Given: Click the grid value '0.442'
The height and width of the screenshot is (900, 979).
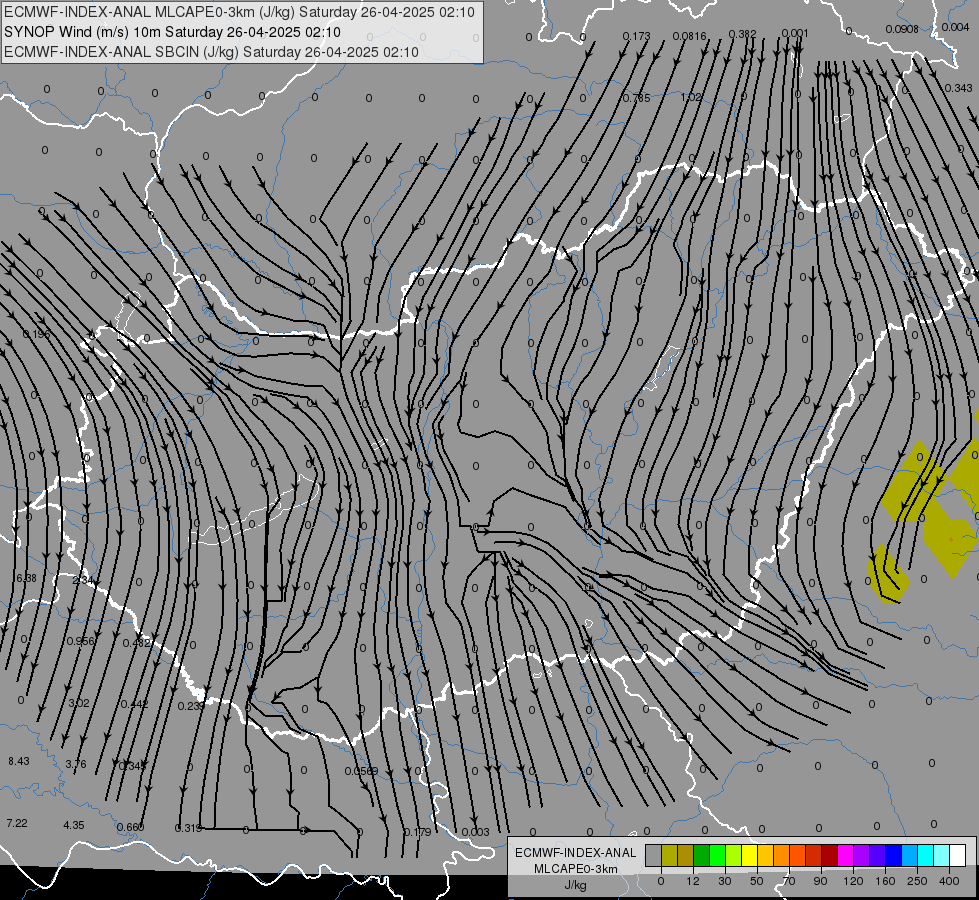Looking at the screenshot, I should coord(134,704).
